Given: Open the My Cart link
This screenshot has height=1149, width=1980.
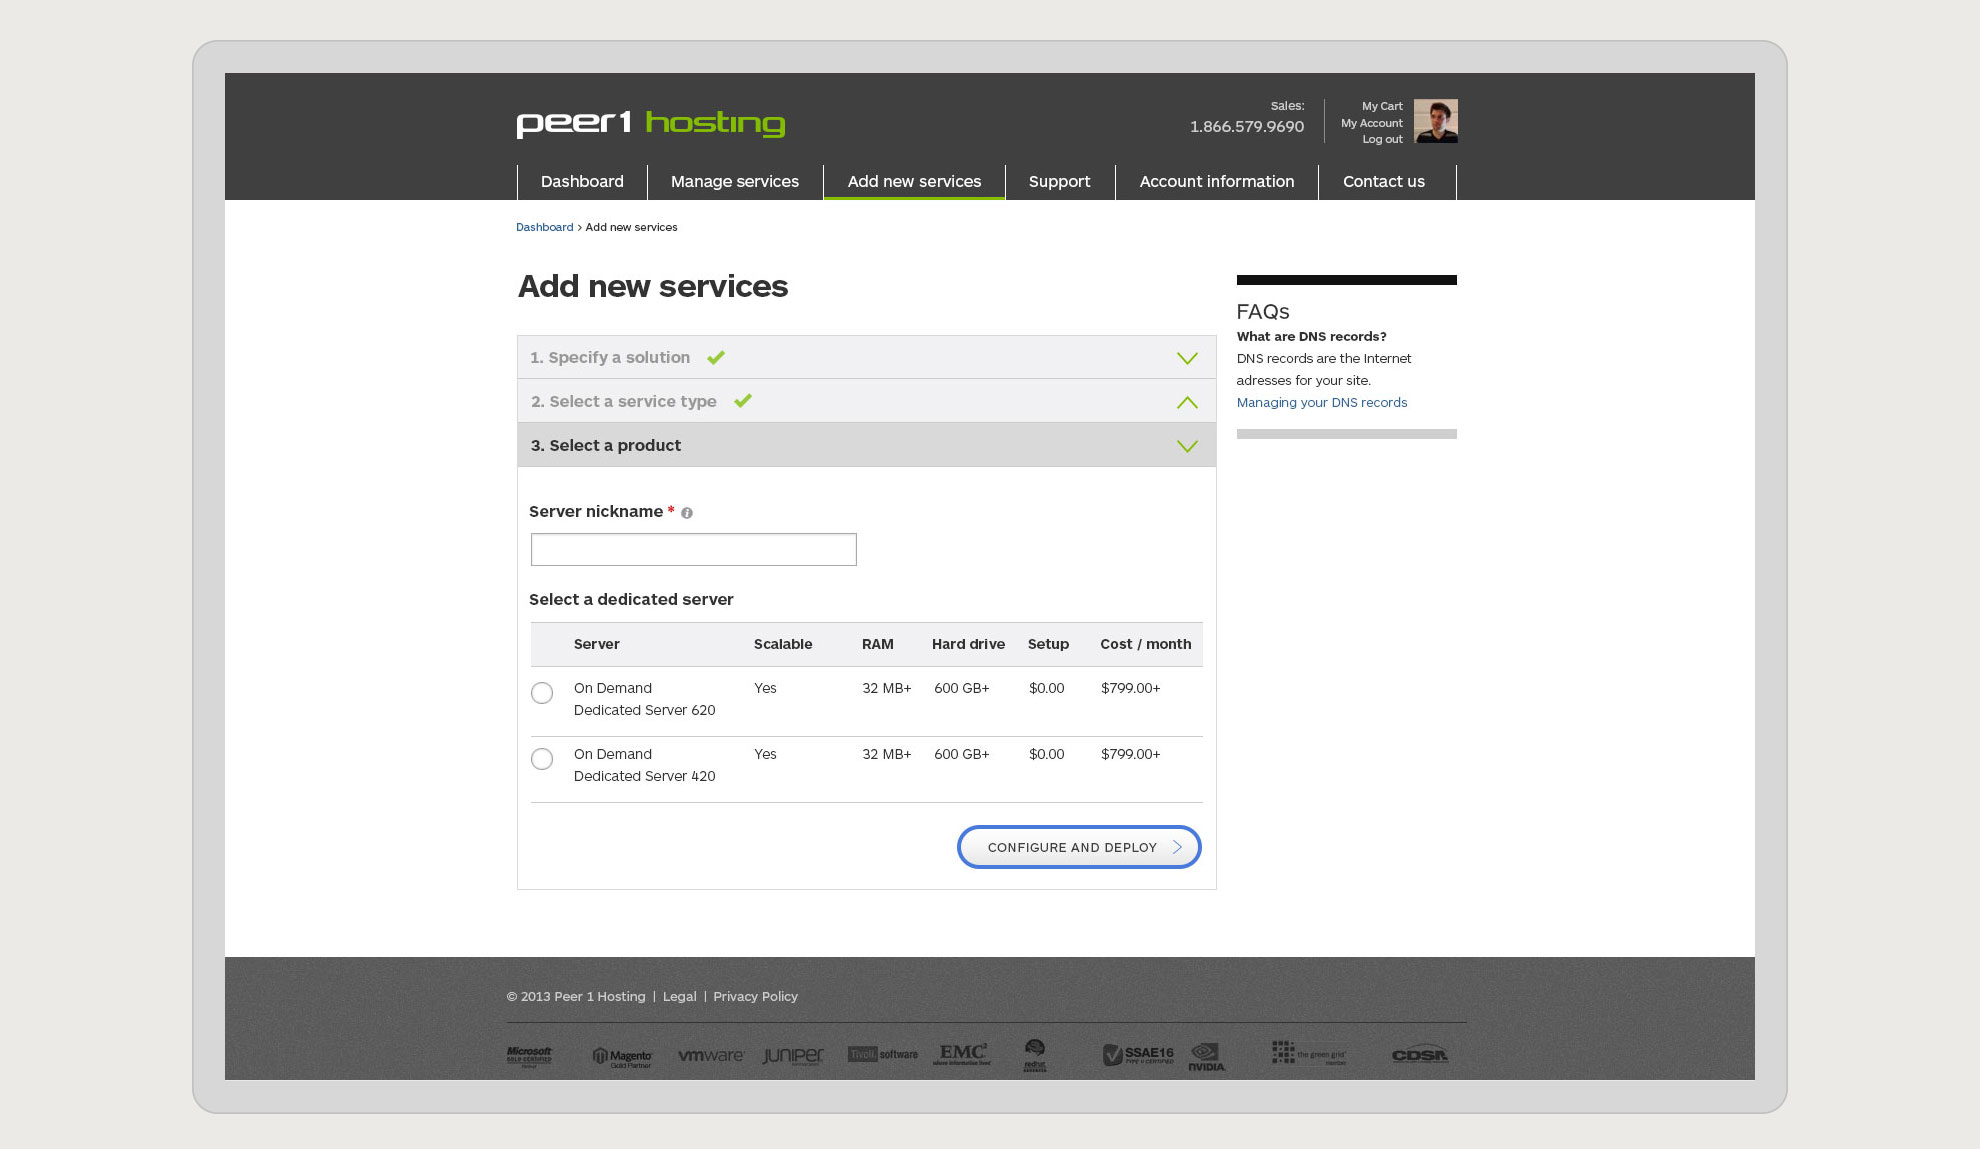Looking at the screenshot, I should [1382, 106].
